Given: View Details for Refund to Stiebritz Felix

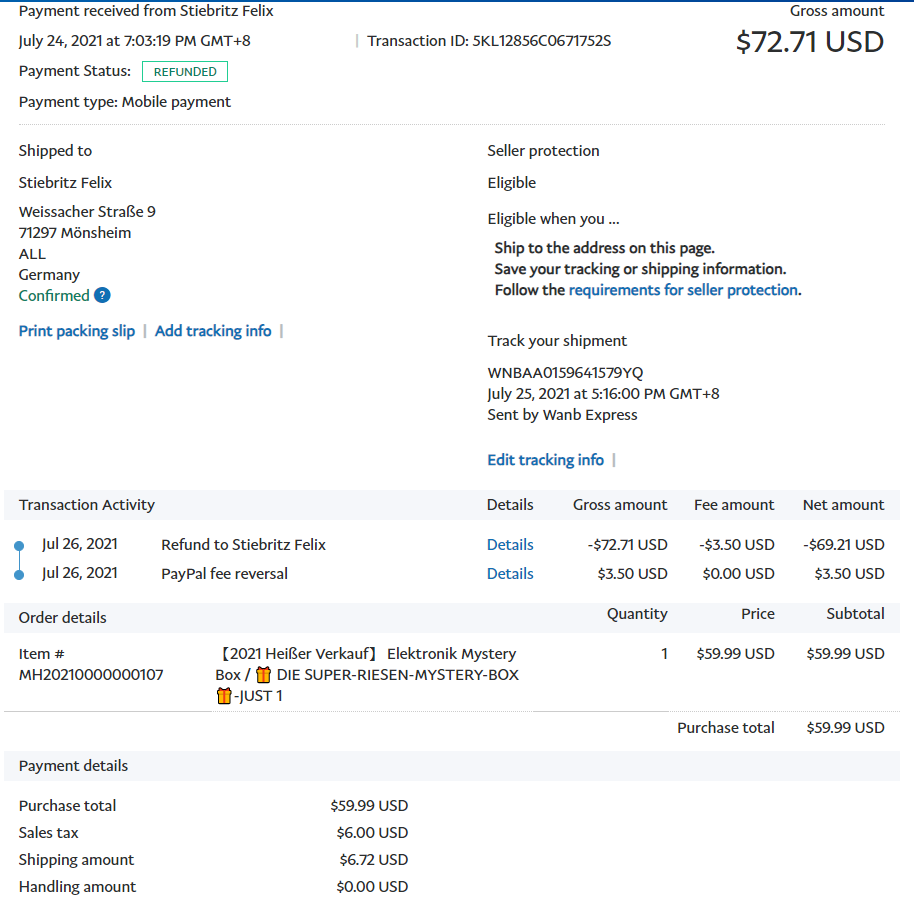Looking at the screenshot, I should tap(510, 545).
